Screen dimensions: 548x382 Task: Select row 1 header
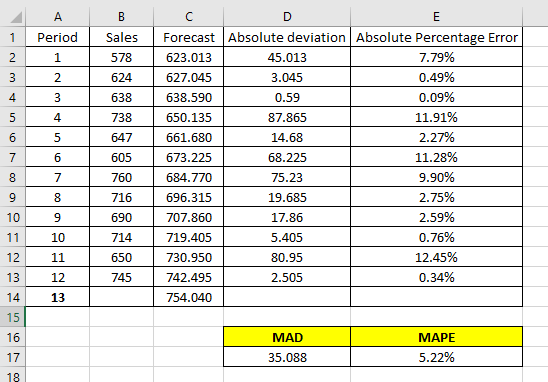click(x=13, y=37)
